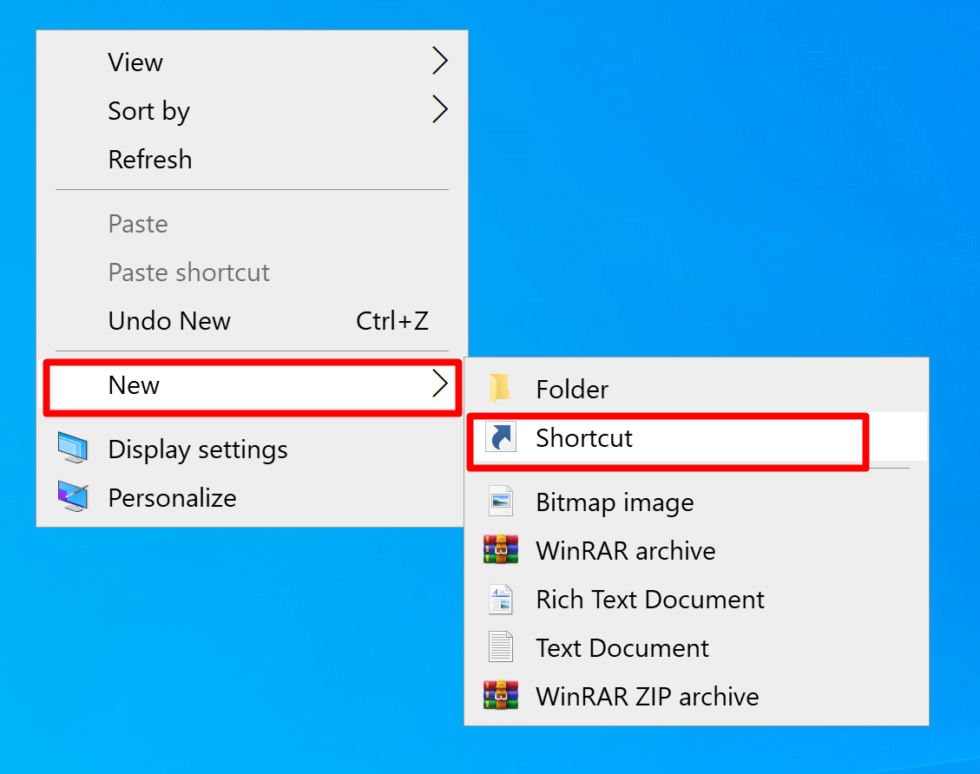980x774 pixels.
Task: Click the WinRAR ZIP archive icon
Action: click(501, 697)
